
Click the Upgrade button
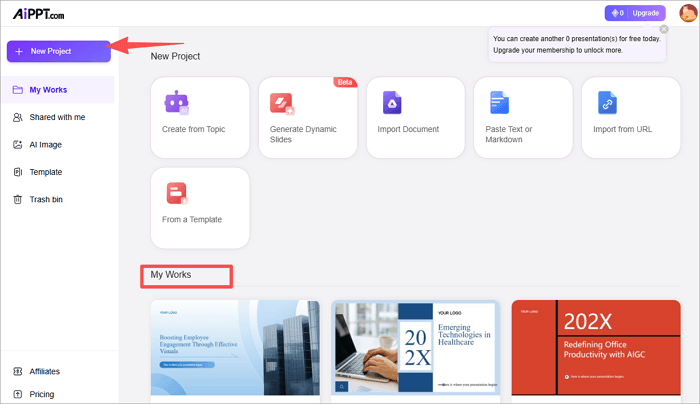(646, 13)
